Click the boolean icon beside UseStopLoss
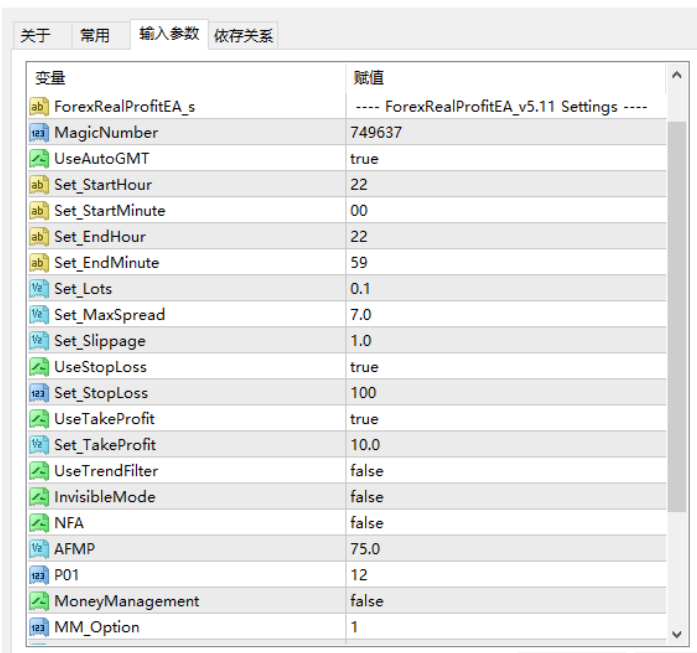This screenshot has height=653, width=697. (39, 367)
